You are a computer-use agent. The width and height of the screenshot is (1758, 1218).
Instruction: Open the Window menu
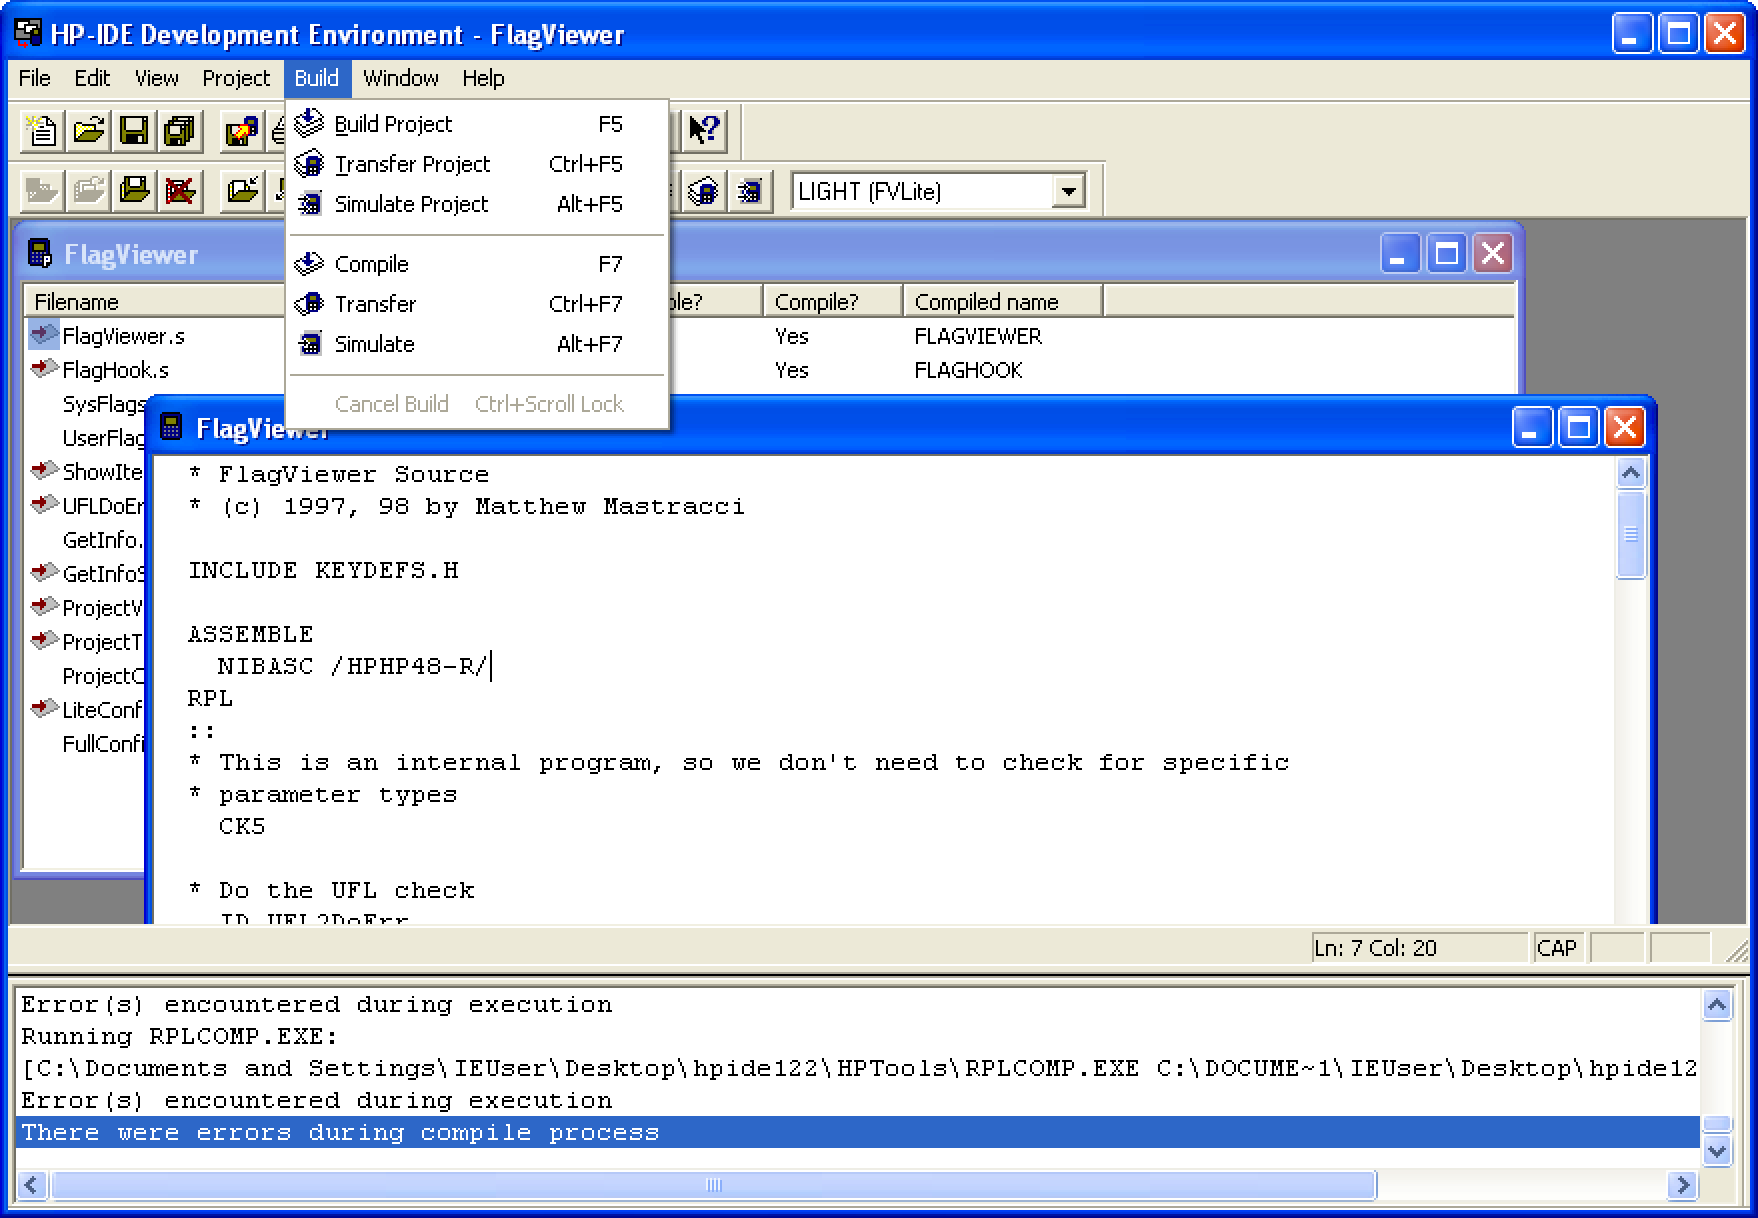[x=401, y=78]
